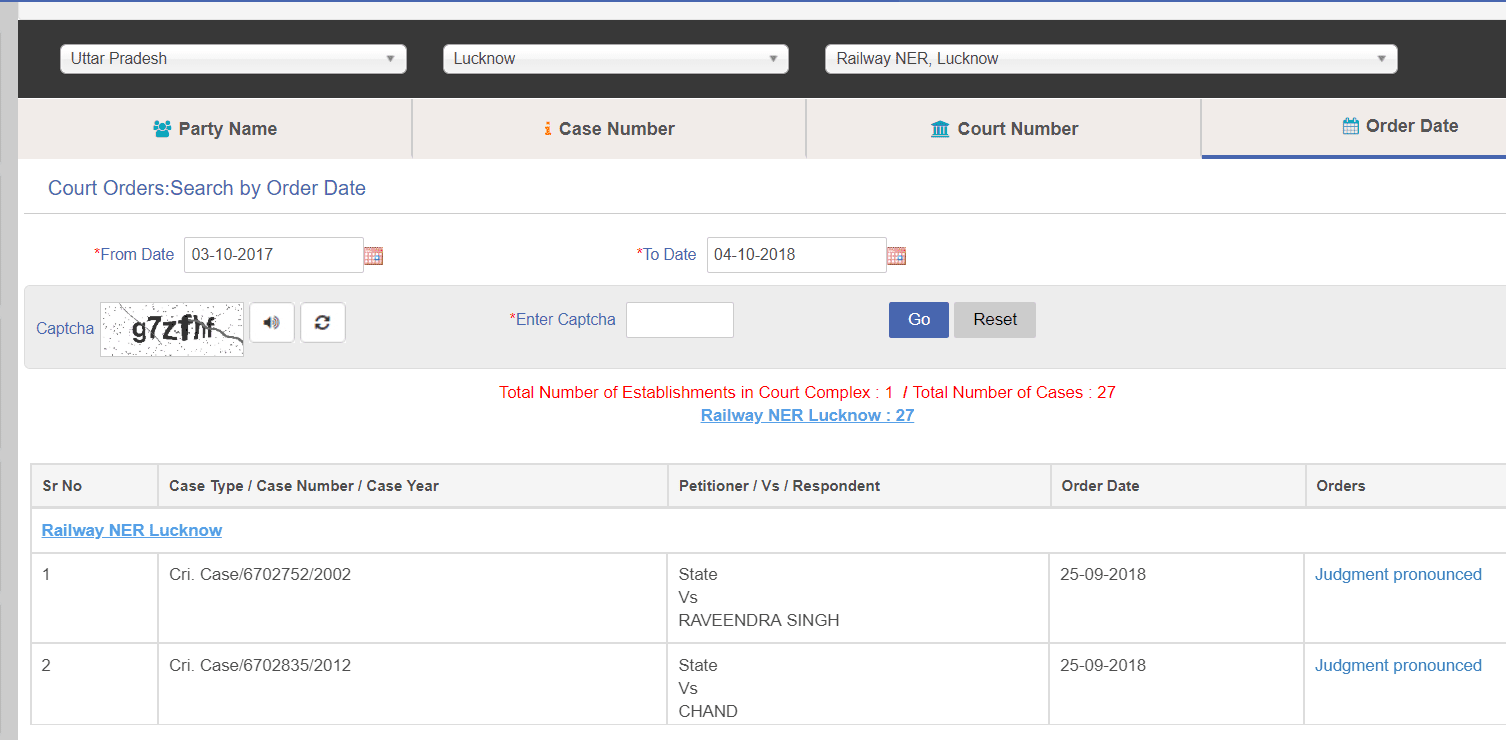The image size is (1506, 740).
Task: Open the To Date calendar picker icon
Action: pyautogui.click(x=896, y=256)
